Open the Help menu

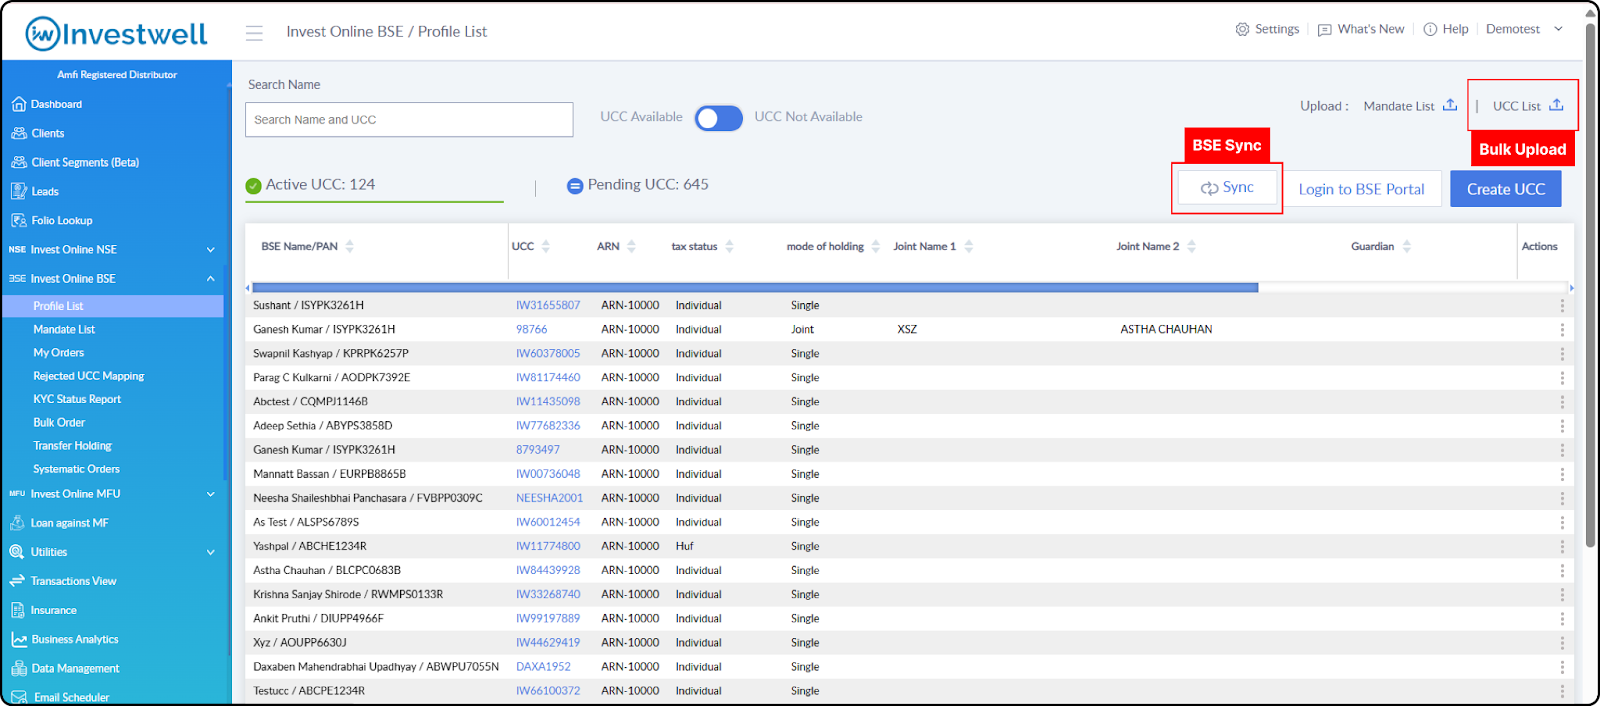coord(1446,29)
